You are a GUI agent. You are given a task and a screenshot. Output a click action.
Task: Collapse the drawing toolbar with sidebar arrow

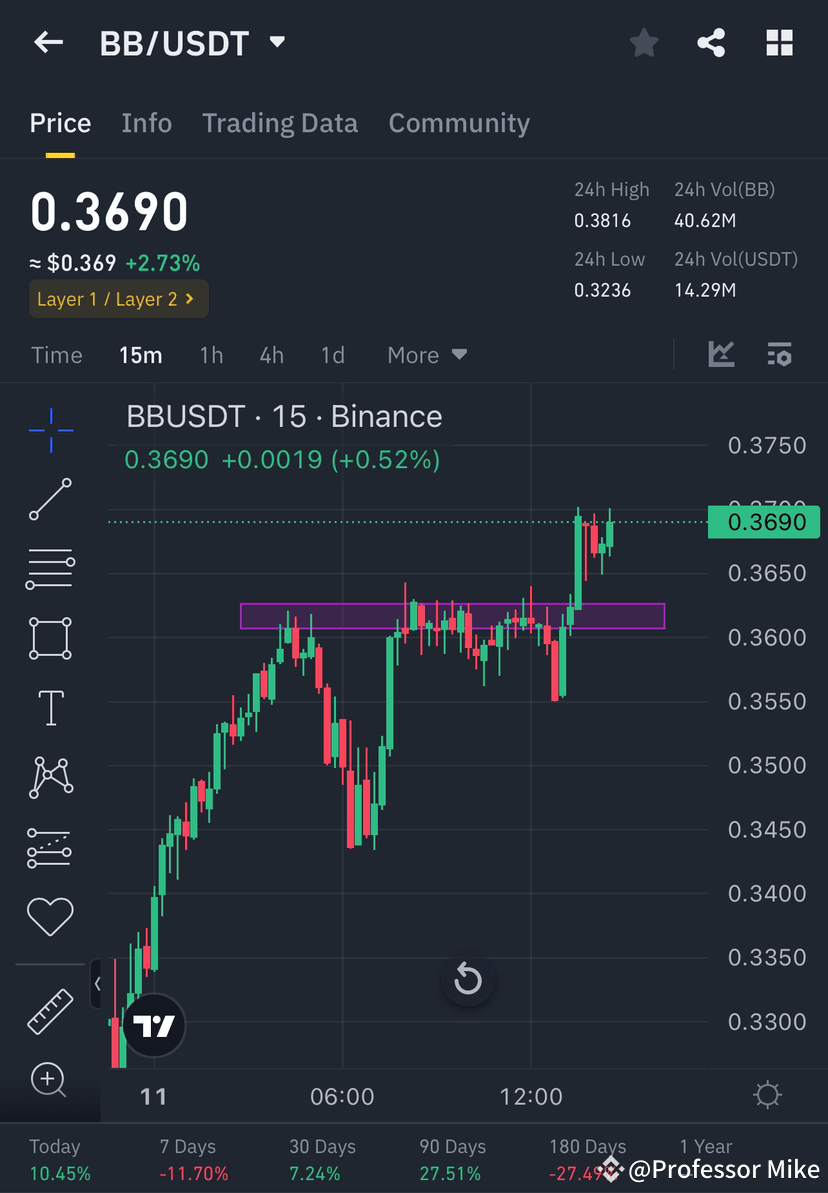coord(98,983)
